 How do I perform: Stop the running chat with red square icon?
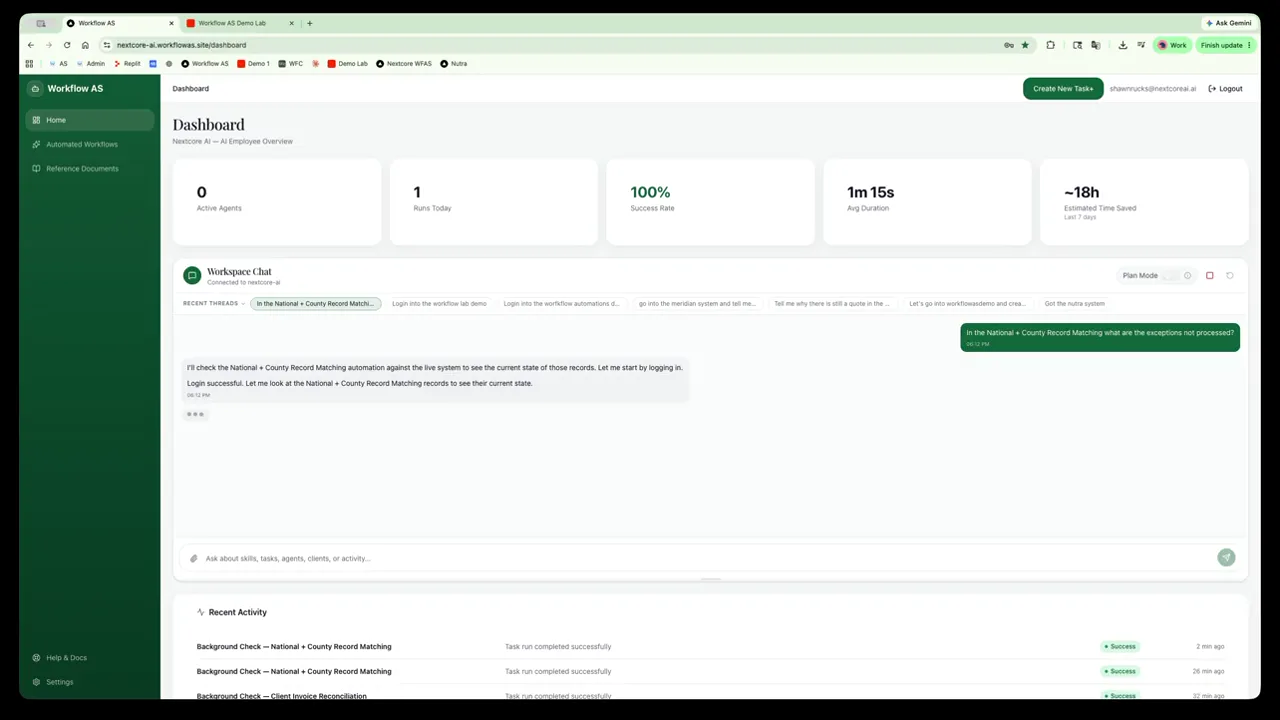tap(1209, 276)
